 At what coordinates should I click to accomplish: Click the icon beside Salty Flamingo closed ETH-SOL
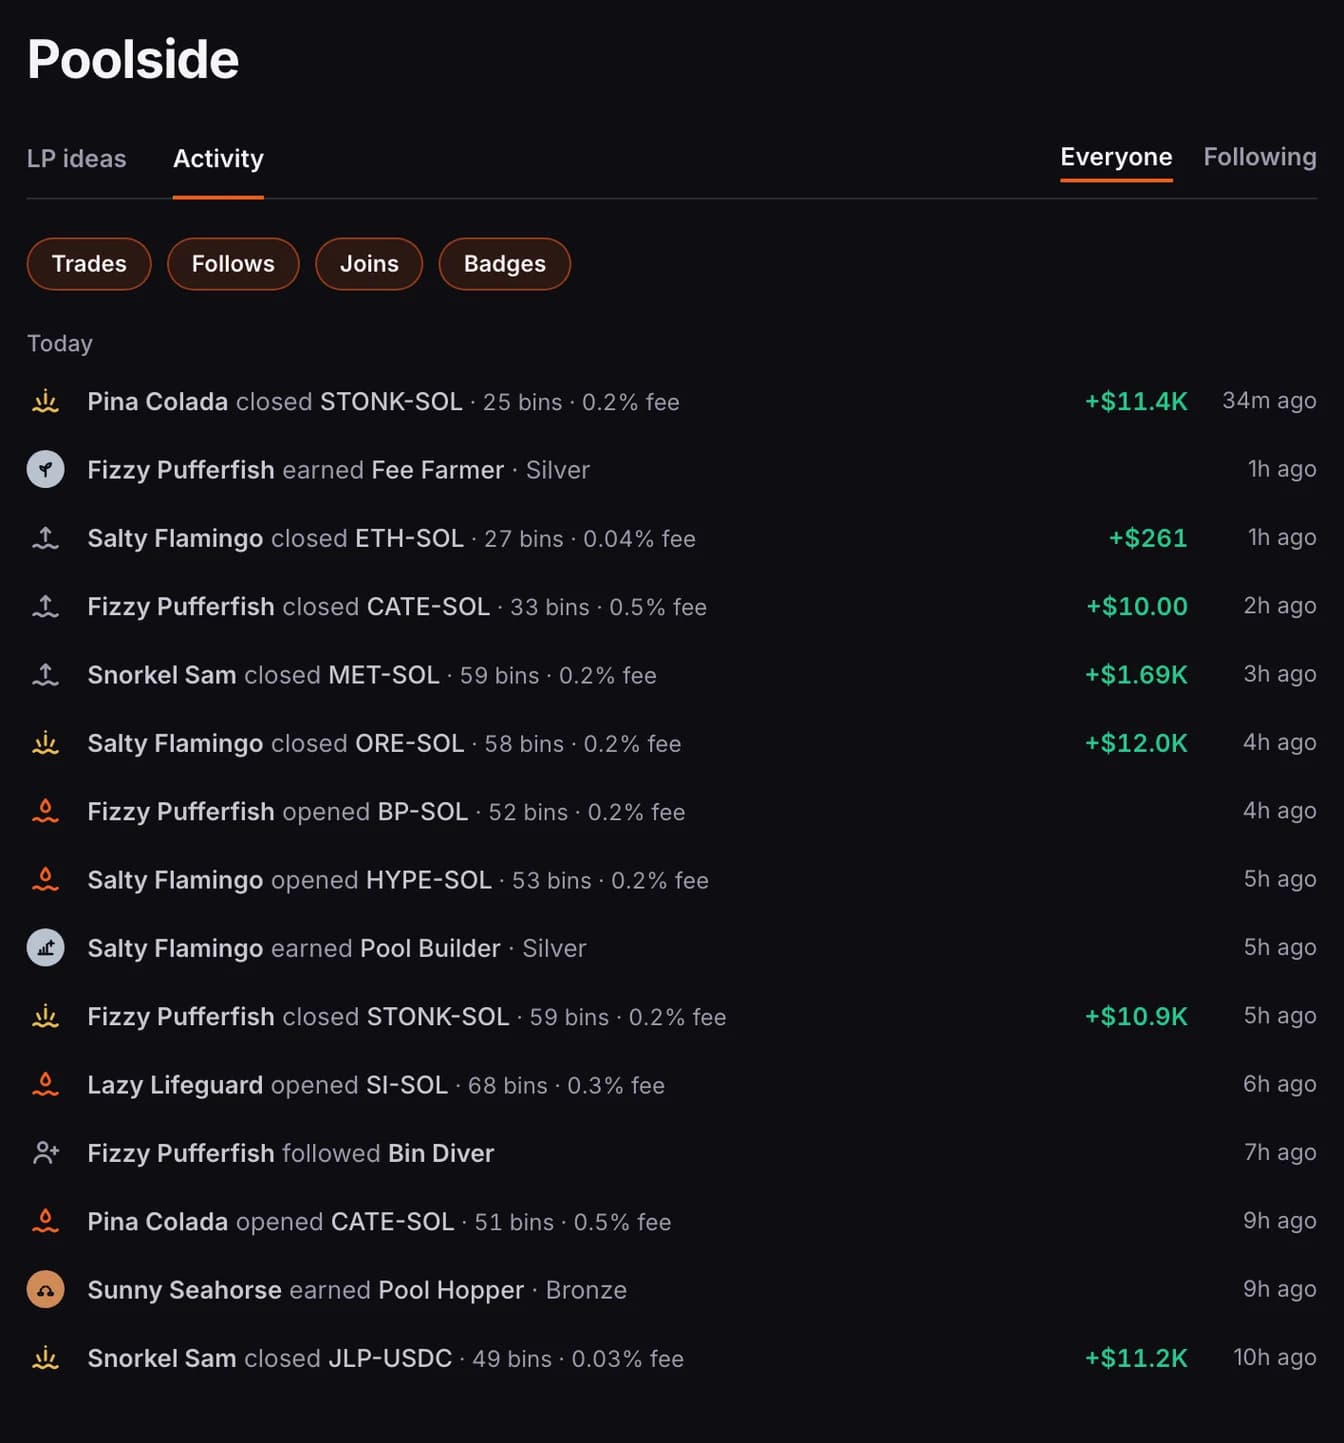tap(45, 539)
